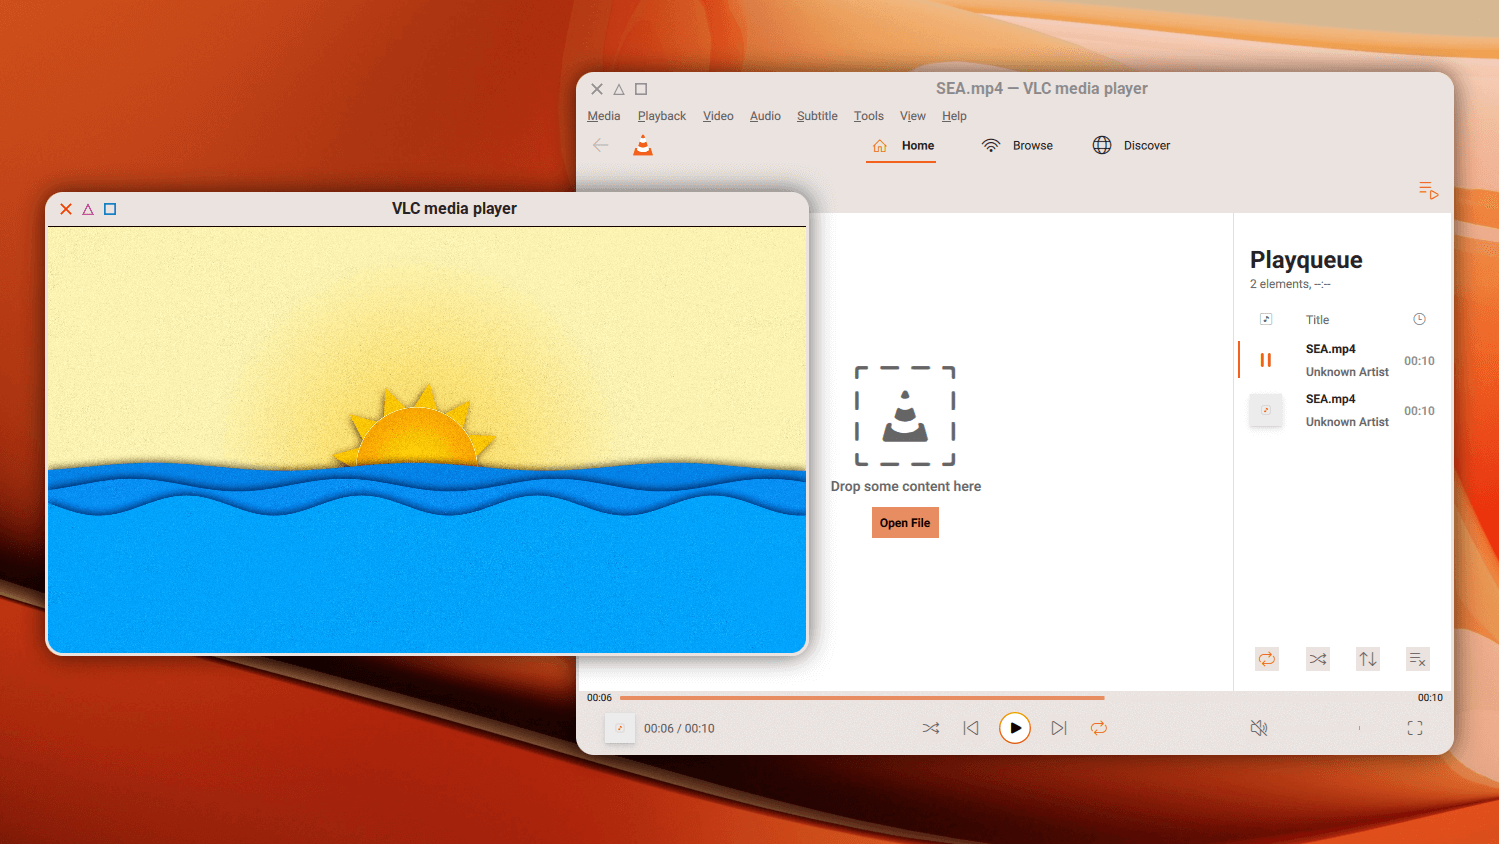
Task: Click the dashed drop-content cone area
Action: (905, 416)
